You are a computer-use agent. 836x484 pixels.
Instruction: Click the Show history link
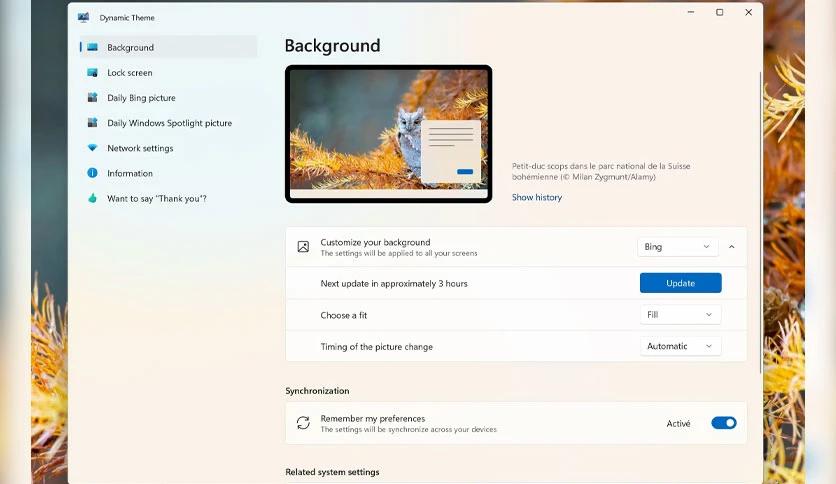pyautogui.click(x=537, y=197)
